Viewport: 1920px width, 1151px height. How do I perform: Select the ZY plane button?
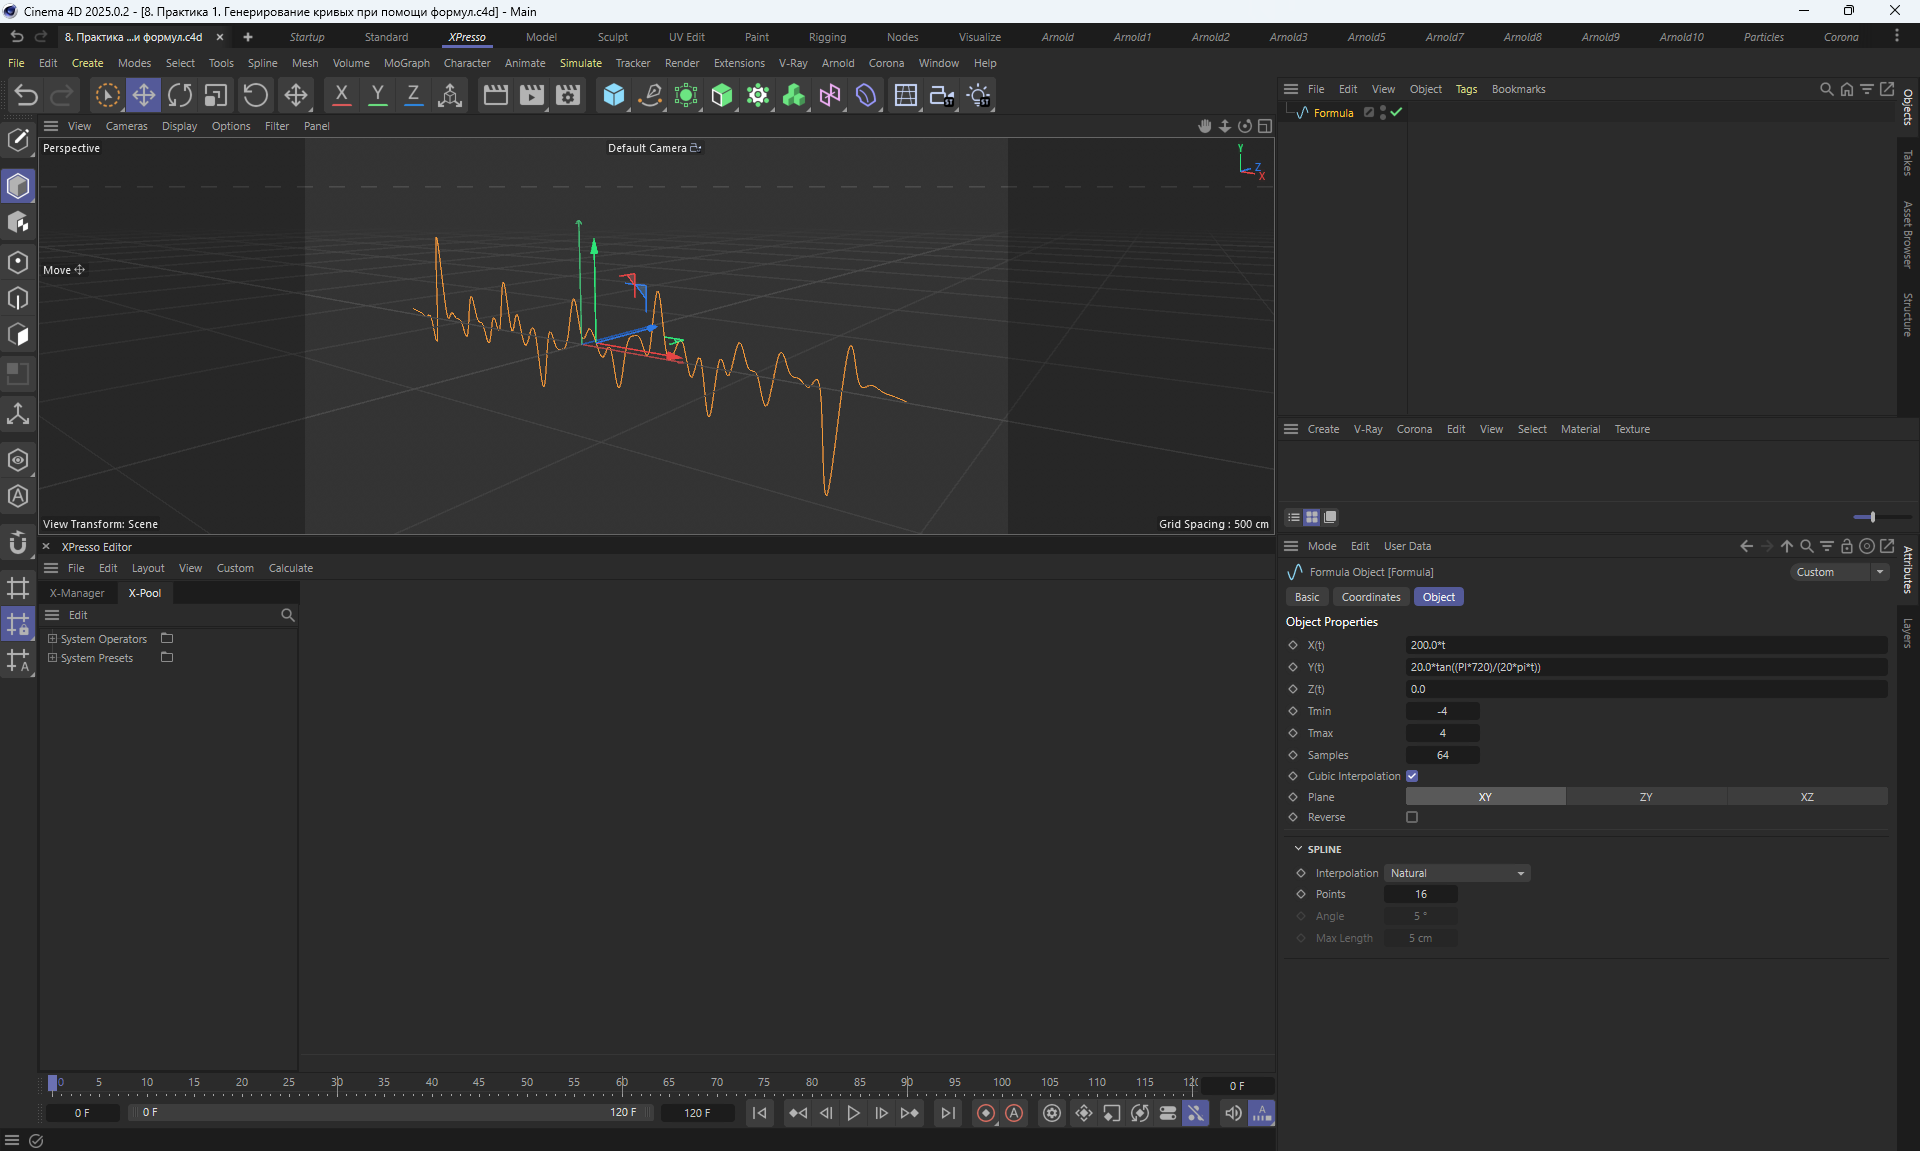click(1645, 797)
